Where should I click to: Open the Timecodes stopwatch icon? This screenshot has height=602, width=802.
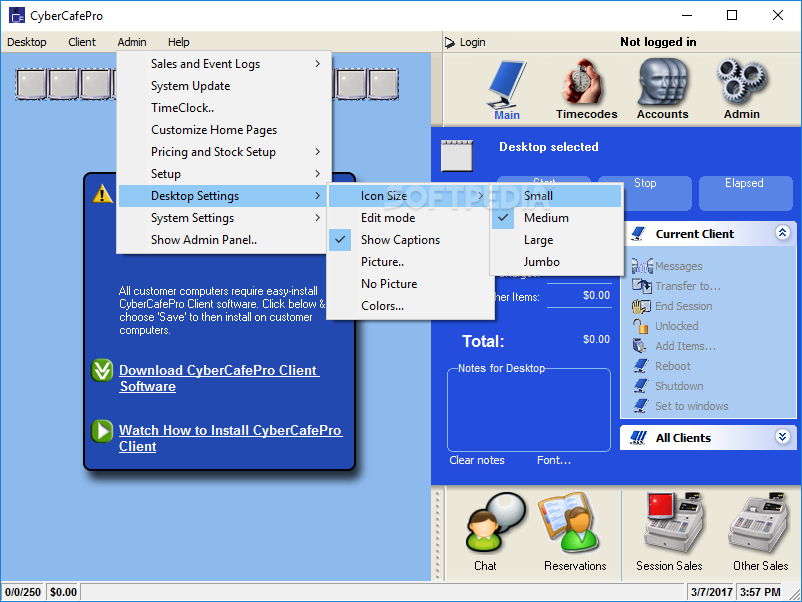click(582, 82)
